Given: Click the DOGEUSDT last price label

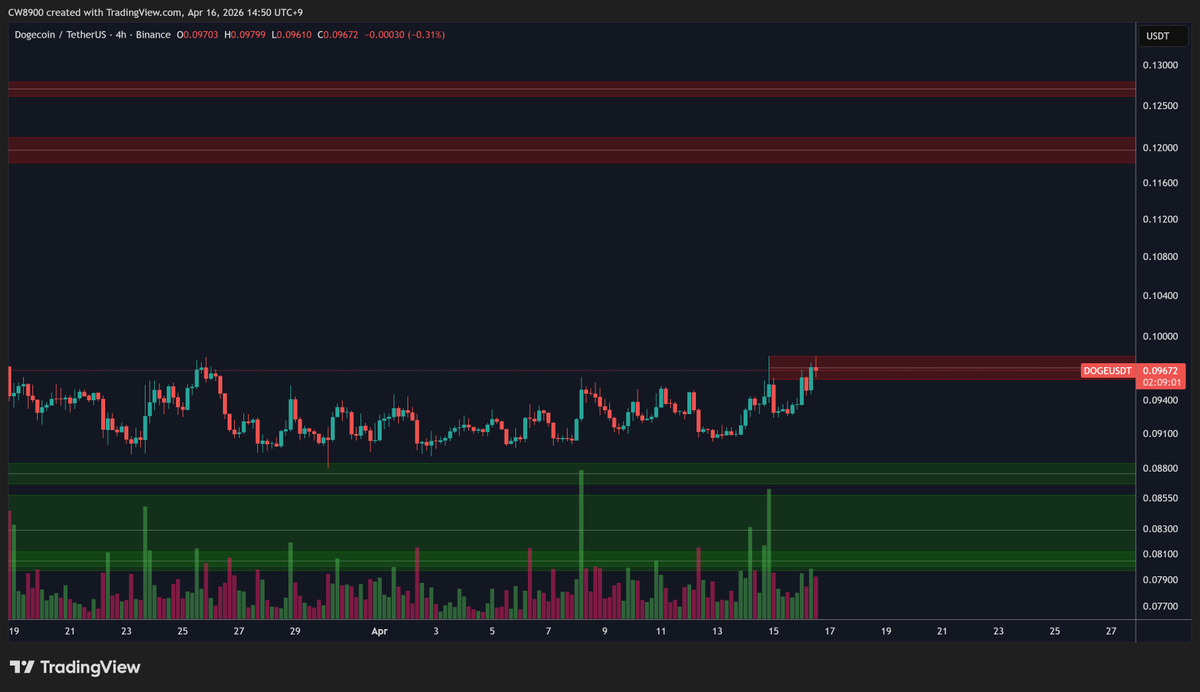Looking at the screenshot, I should tap(1107, 370).
